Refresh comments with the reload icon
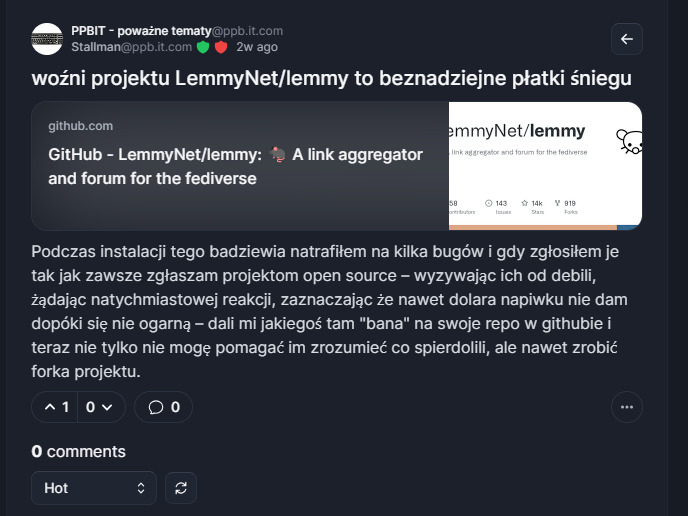The height and width of the screenshot is (516, 688). 181,488
